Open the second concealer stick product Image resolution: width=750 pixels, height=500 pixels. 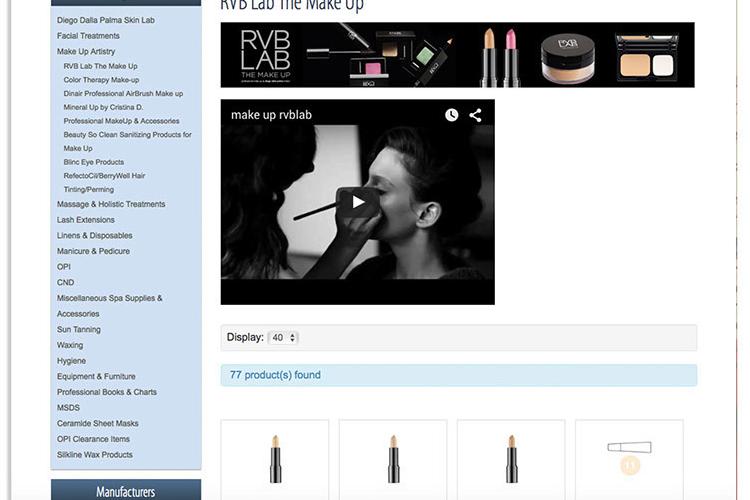(x=393, y=459)
